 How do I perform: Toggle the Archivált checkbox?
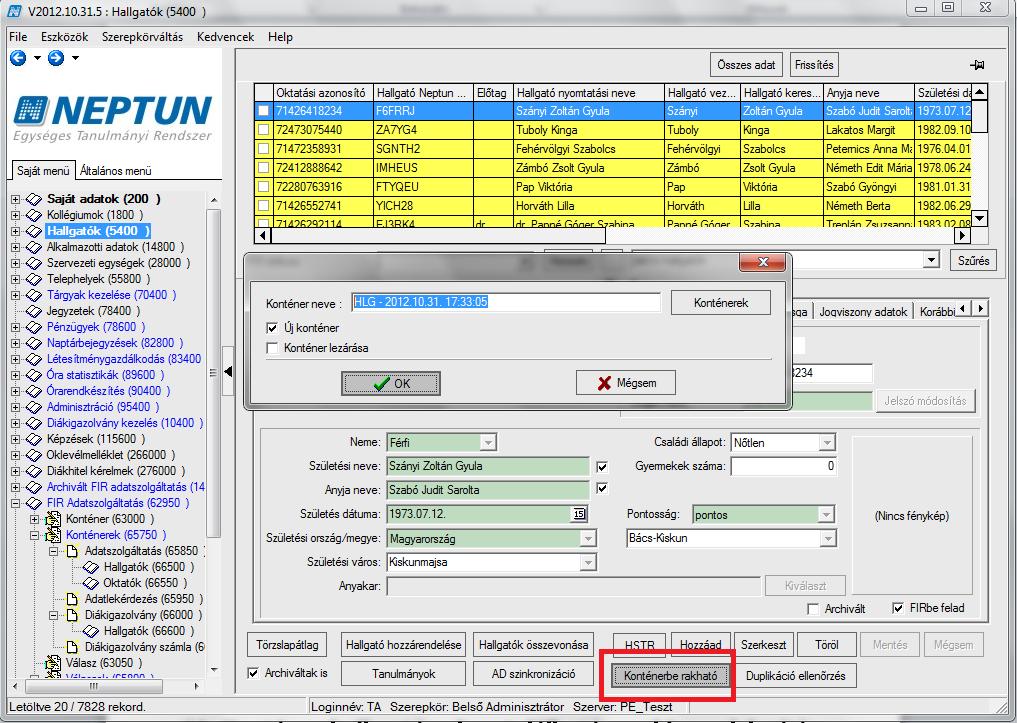pyautogui.click(x=813, y=609)
